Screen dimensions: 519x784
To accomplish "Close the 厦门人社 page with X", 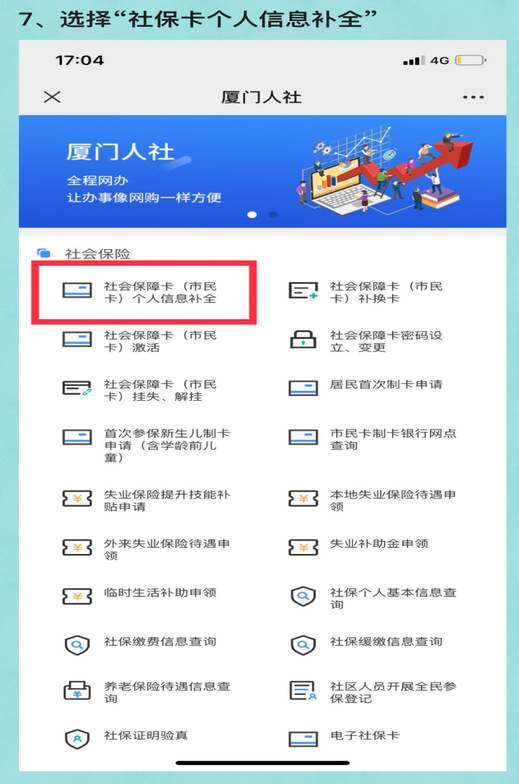I will coord(52,97).
